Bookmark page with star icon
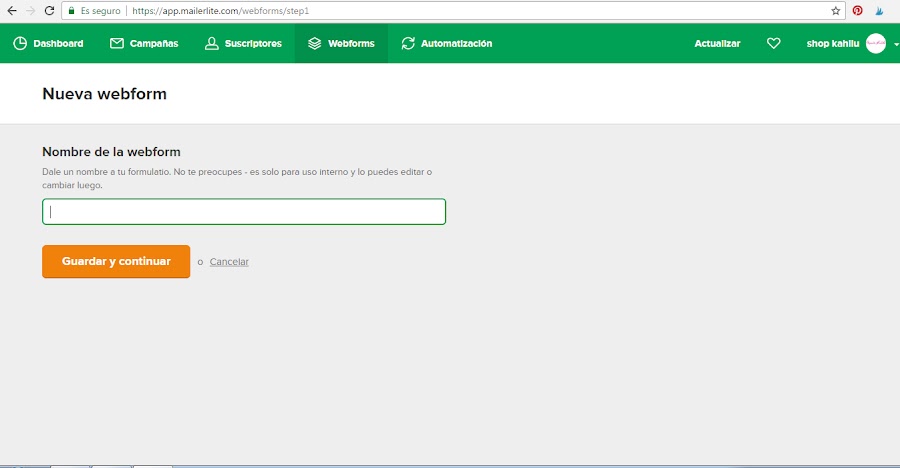 [x=836, y=11]
